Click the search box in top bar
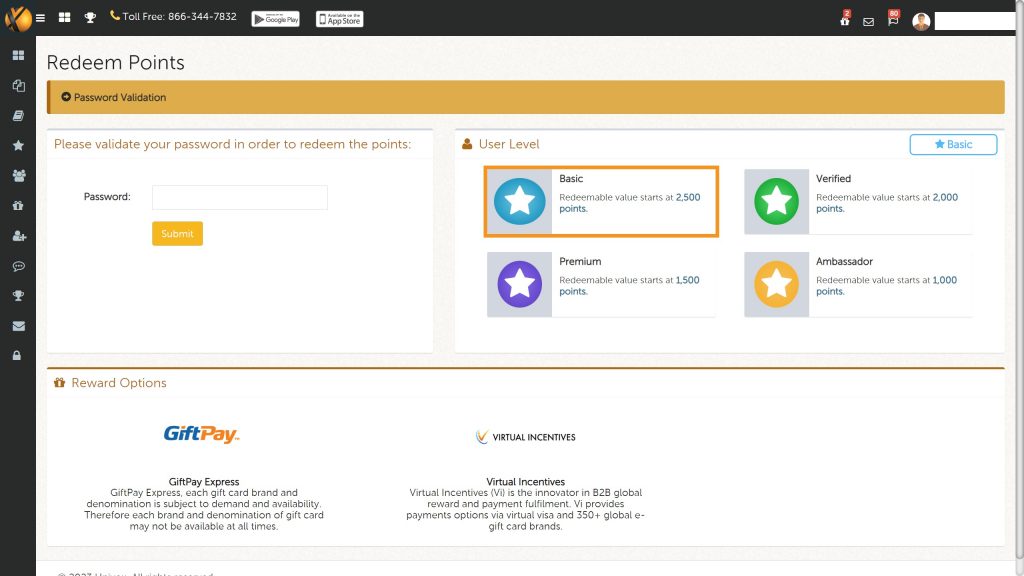1024x576 pixels. coord(974,22)
